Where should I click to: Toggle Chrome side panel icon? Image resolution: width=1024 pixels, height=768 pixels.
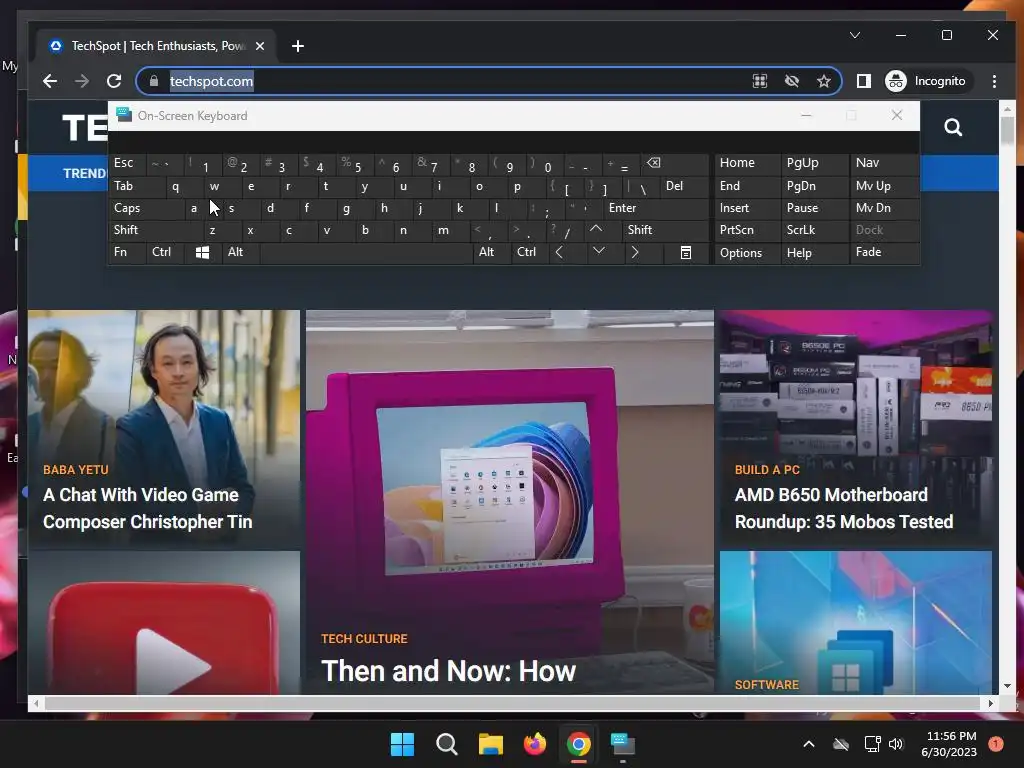(863, 81)
